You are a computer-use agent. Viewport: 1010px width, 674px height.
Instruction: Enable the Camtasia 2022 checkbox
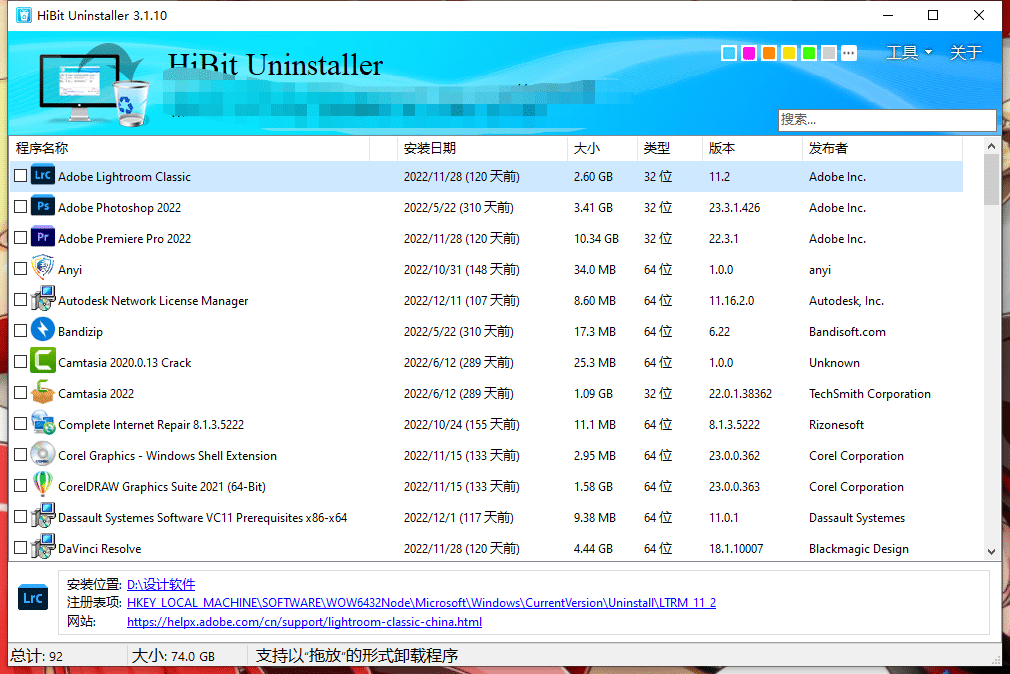pyautogui.click(x=21, y=392)
